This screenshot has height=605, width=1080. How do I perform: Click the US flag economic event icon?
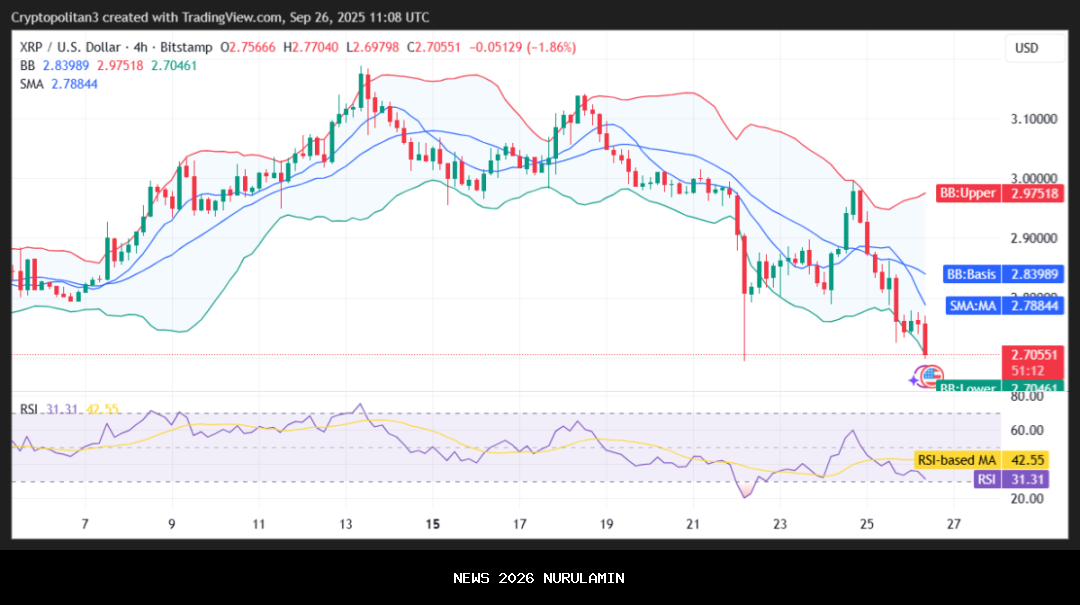click(x=931, y=376)
